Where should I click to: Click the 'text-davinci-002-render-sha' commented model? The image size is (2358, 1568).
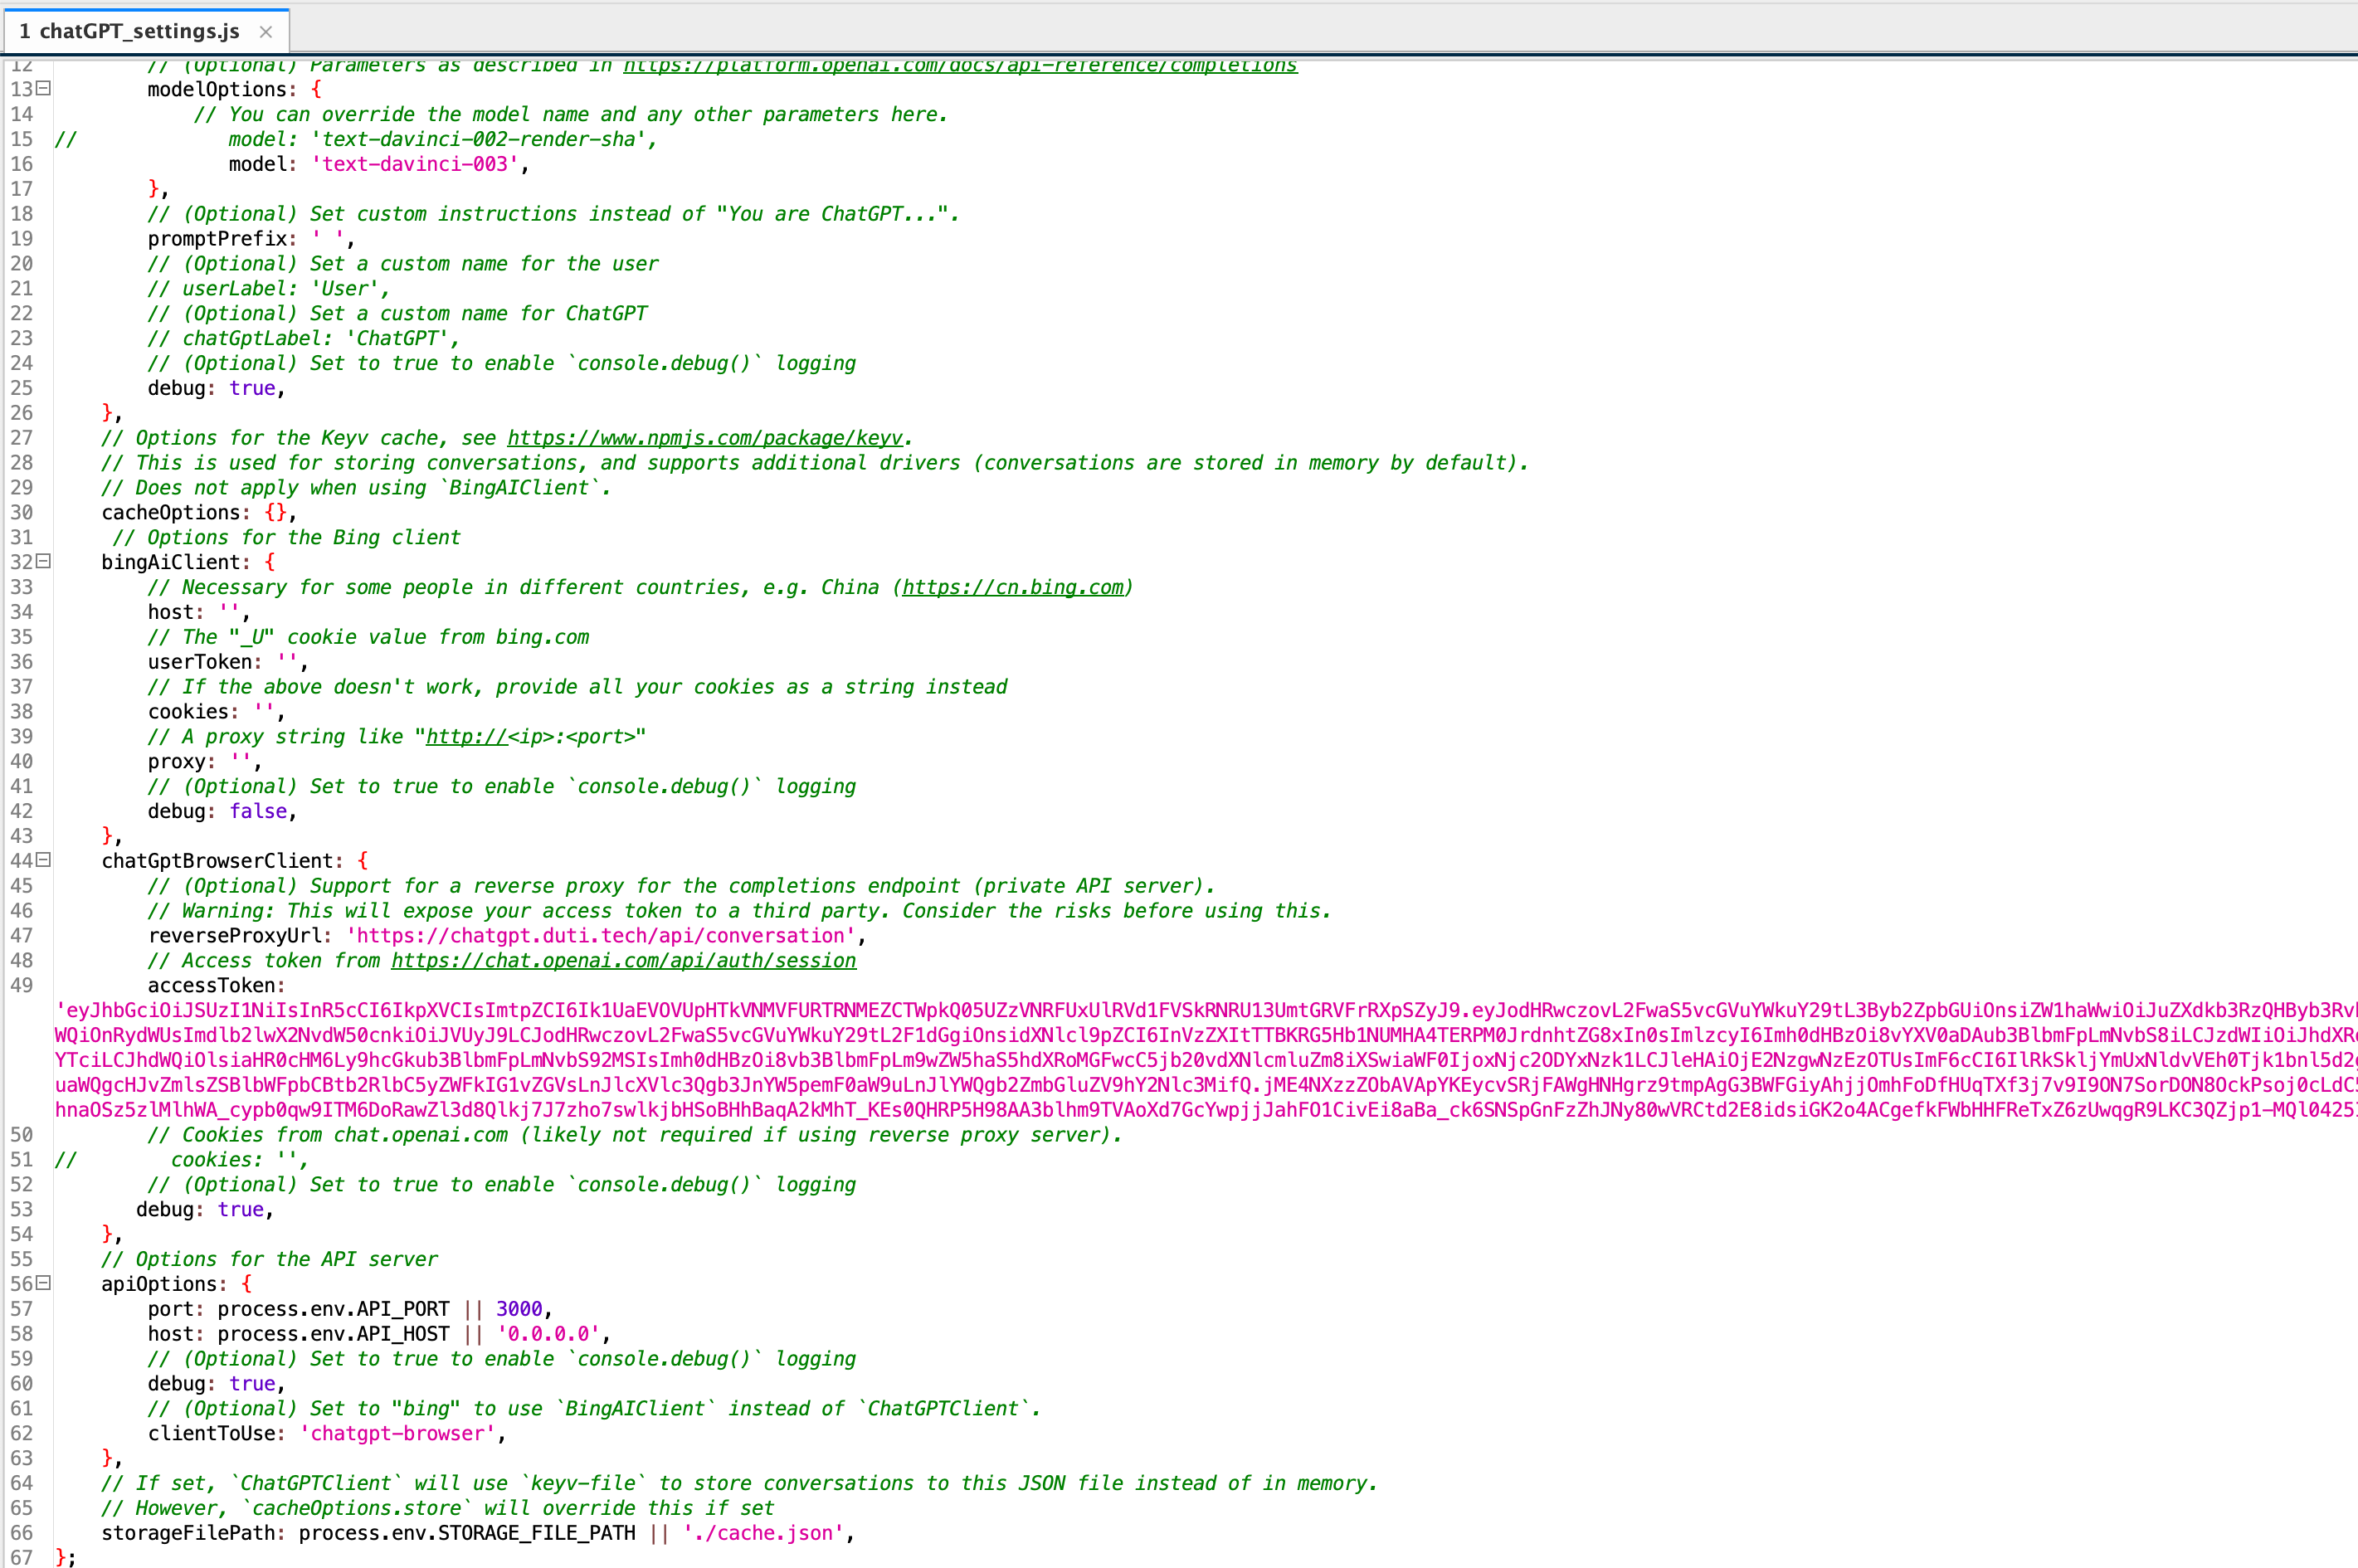point(478,139)
